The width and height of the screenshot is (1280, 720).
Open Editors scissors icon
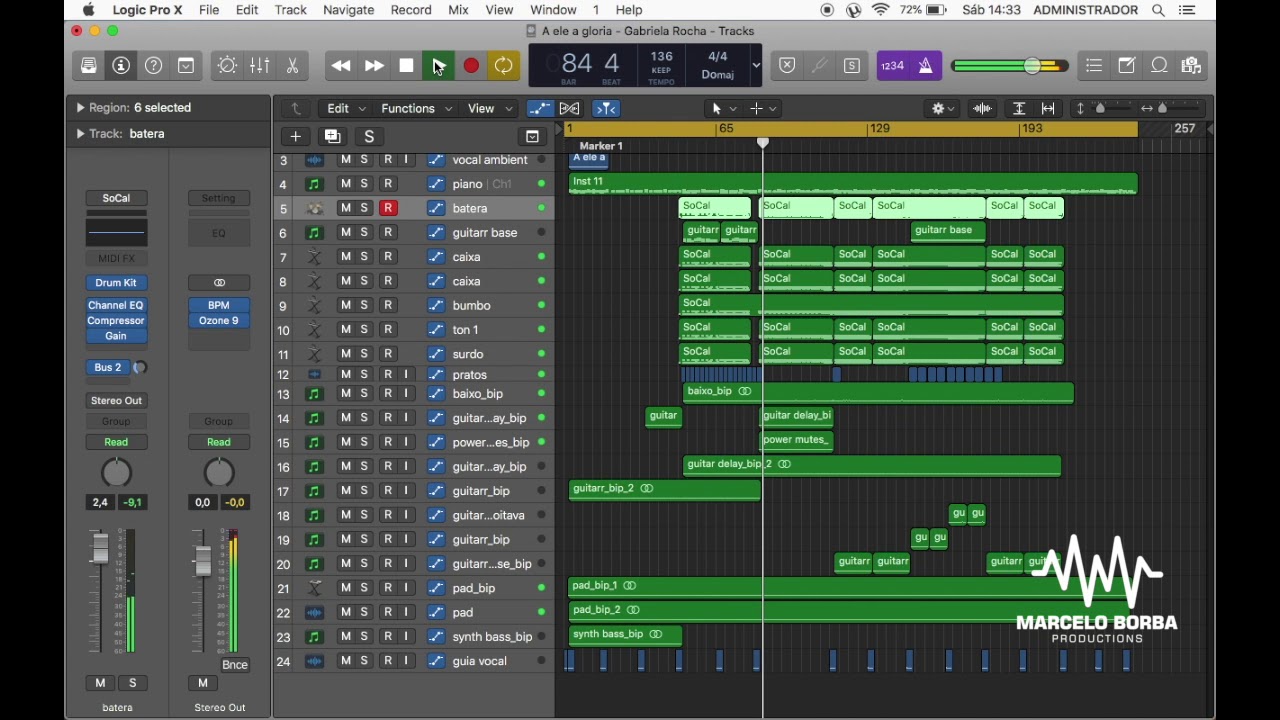click(x=293, y=66)
